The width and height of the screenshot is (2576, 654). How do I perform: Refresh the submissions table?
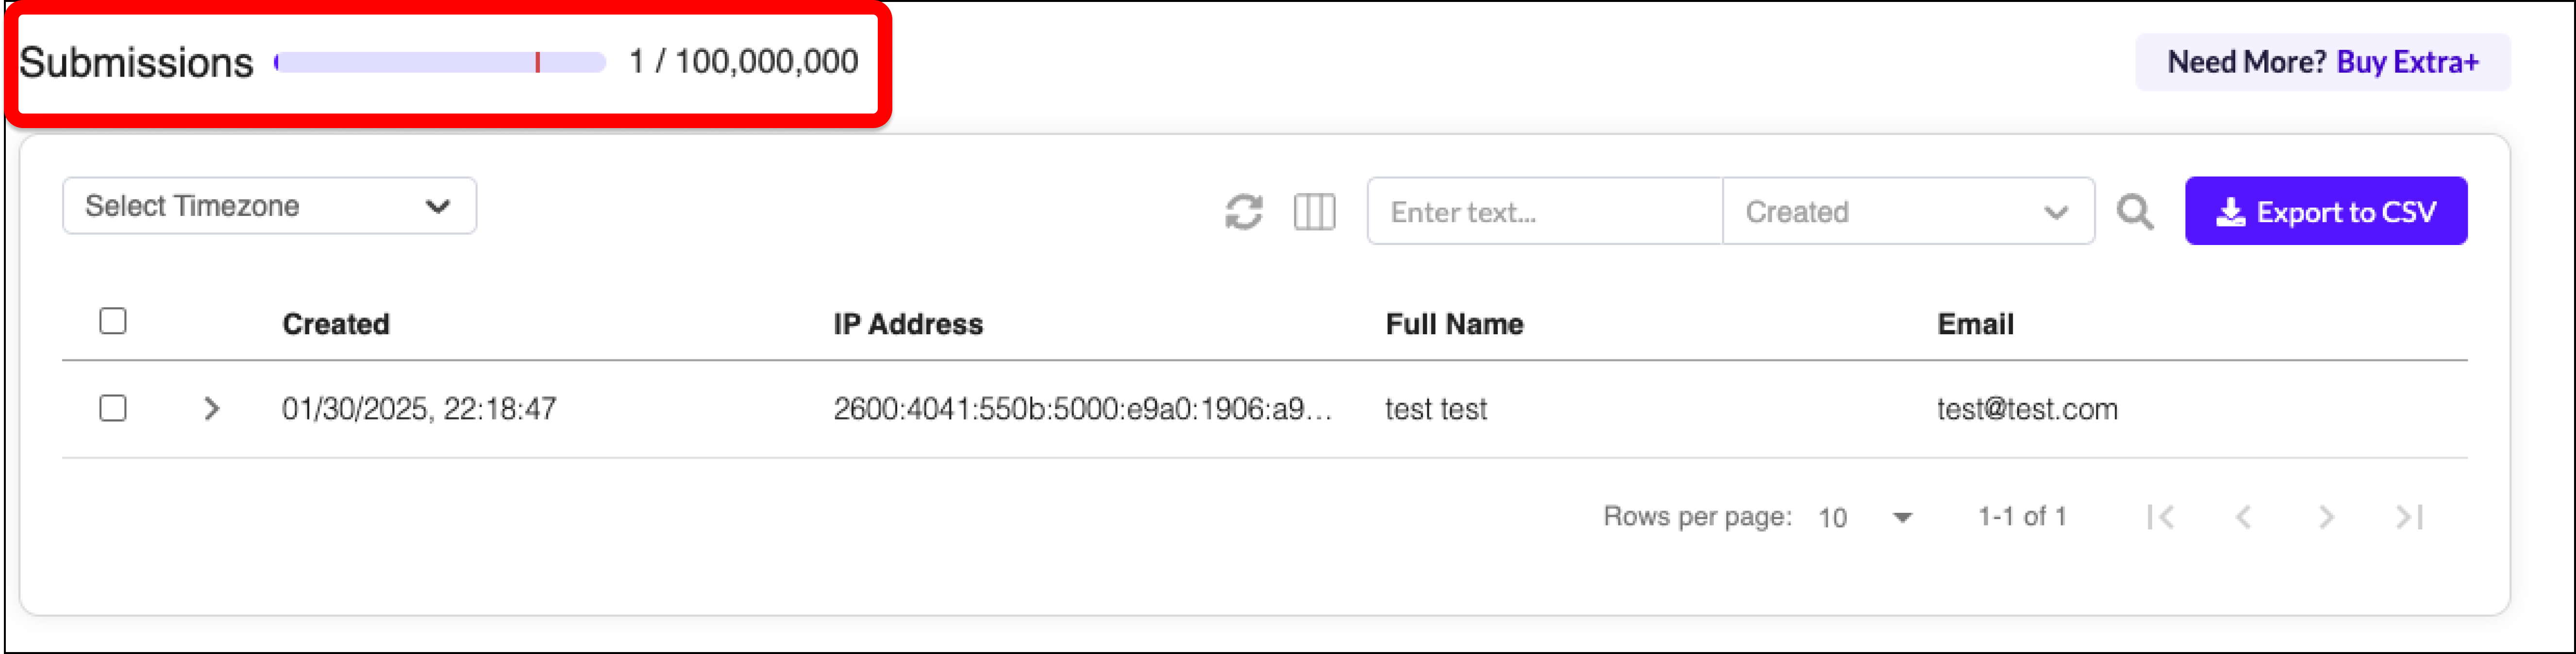(1243, 212)
